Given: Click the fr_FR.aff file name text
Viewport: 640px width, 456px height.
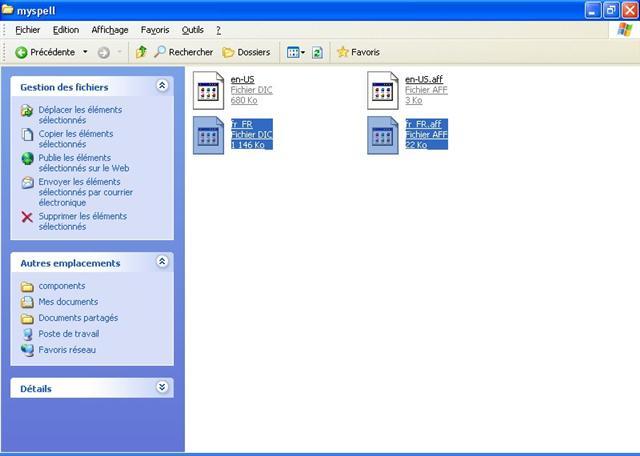Looking at the screenshot, I should pos(423,124).
